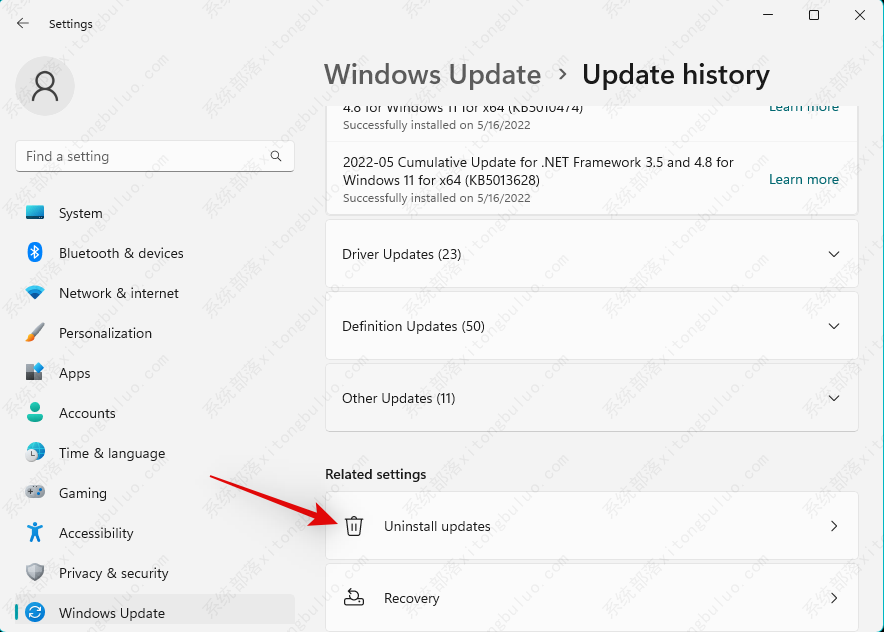This screenshot has width=884, height=632.
Task: Click the Windows Update breadcrumb link
Action: tap(432, 75)
